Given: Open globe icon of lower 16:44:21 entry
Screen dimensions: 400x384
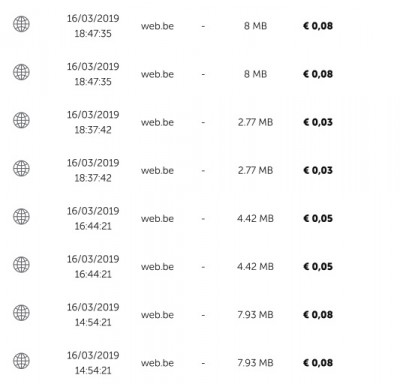Looking at the screenshot, I should click(x=21, y=265).
